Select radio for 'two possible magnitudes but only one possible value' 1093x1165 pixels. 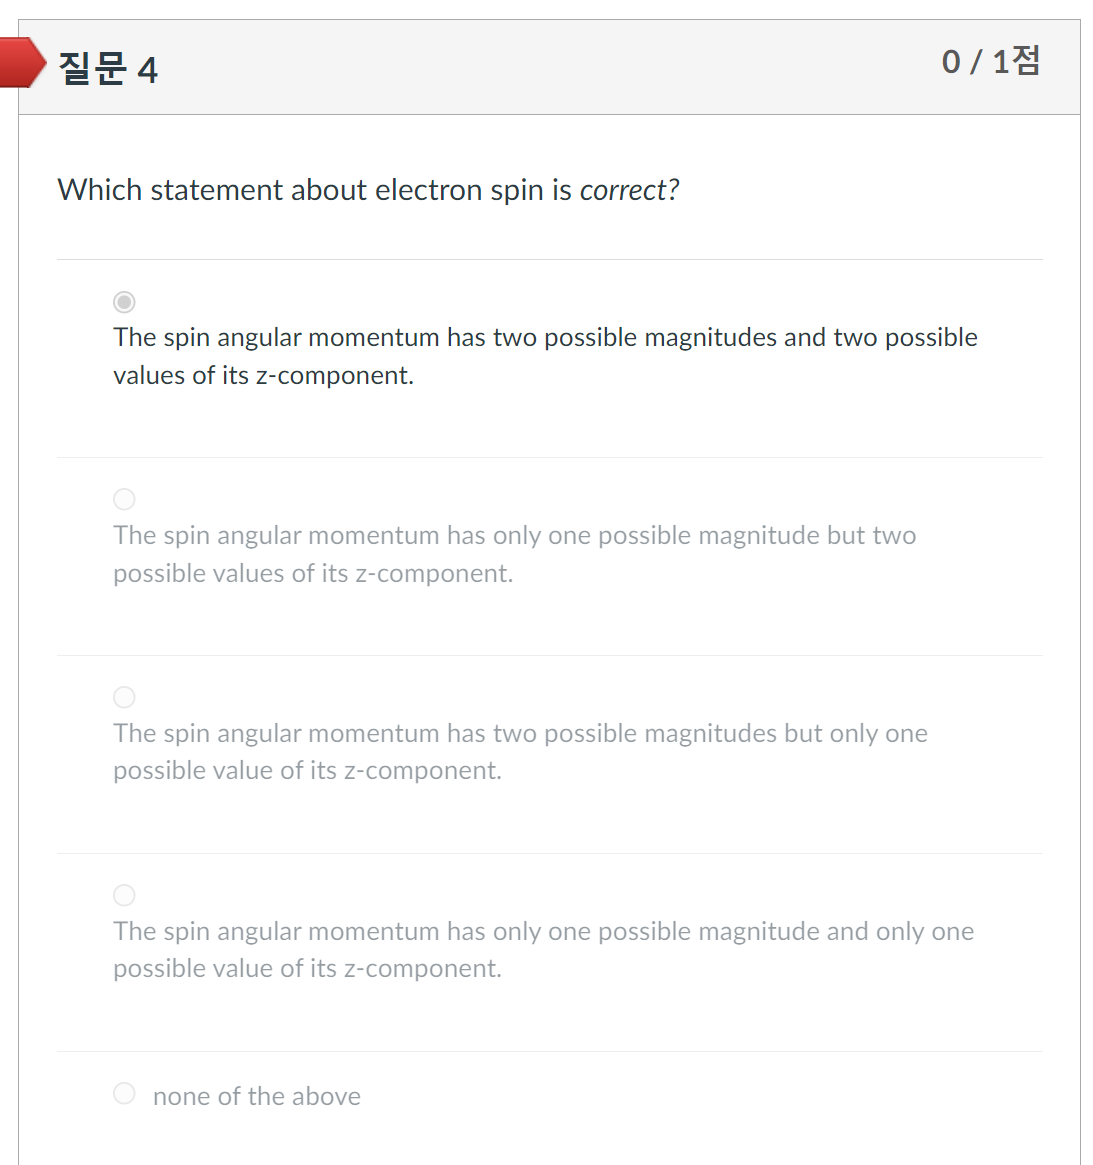124,697
